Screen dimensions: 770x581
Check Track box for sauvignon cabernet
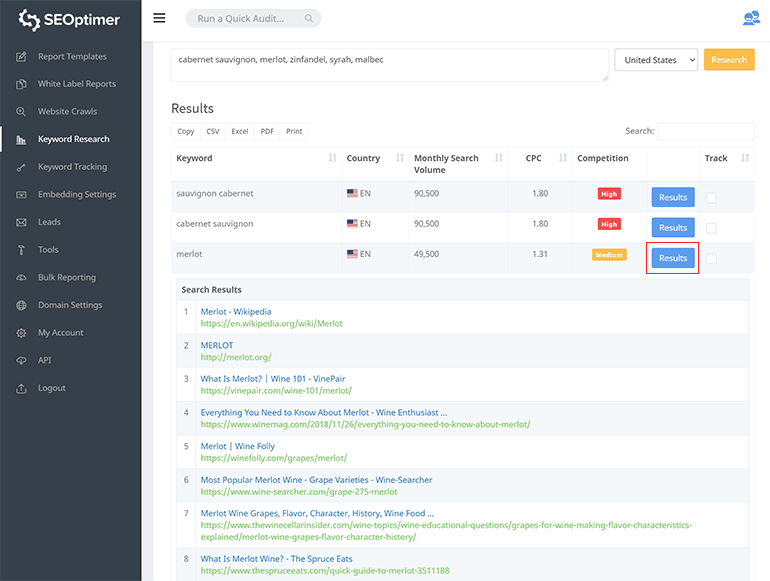[x=711, y=198]
